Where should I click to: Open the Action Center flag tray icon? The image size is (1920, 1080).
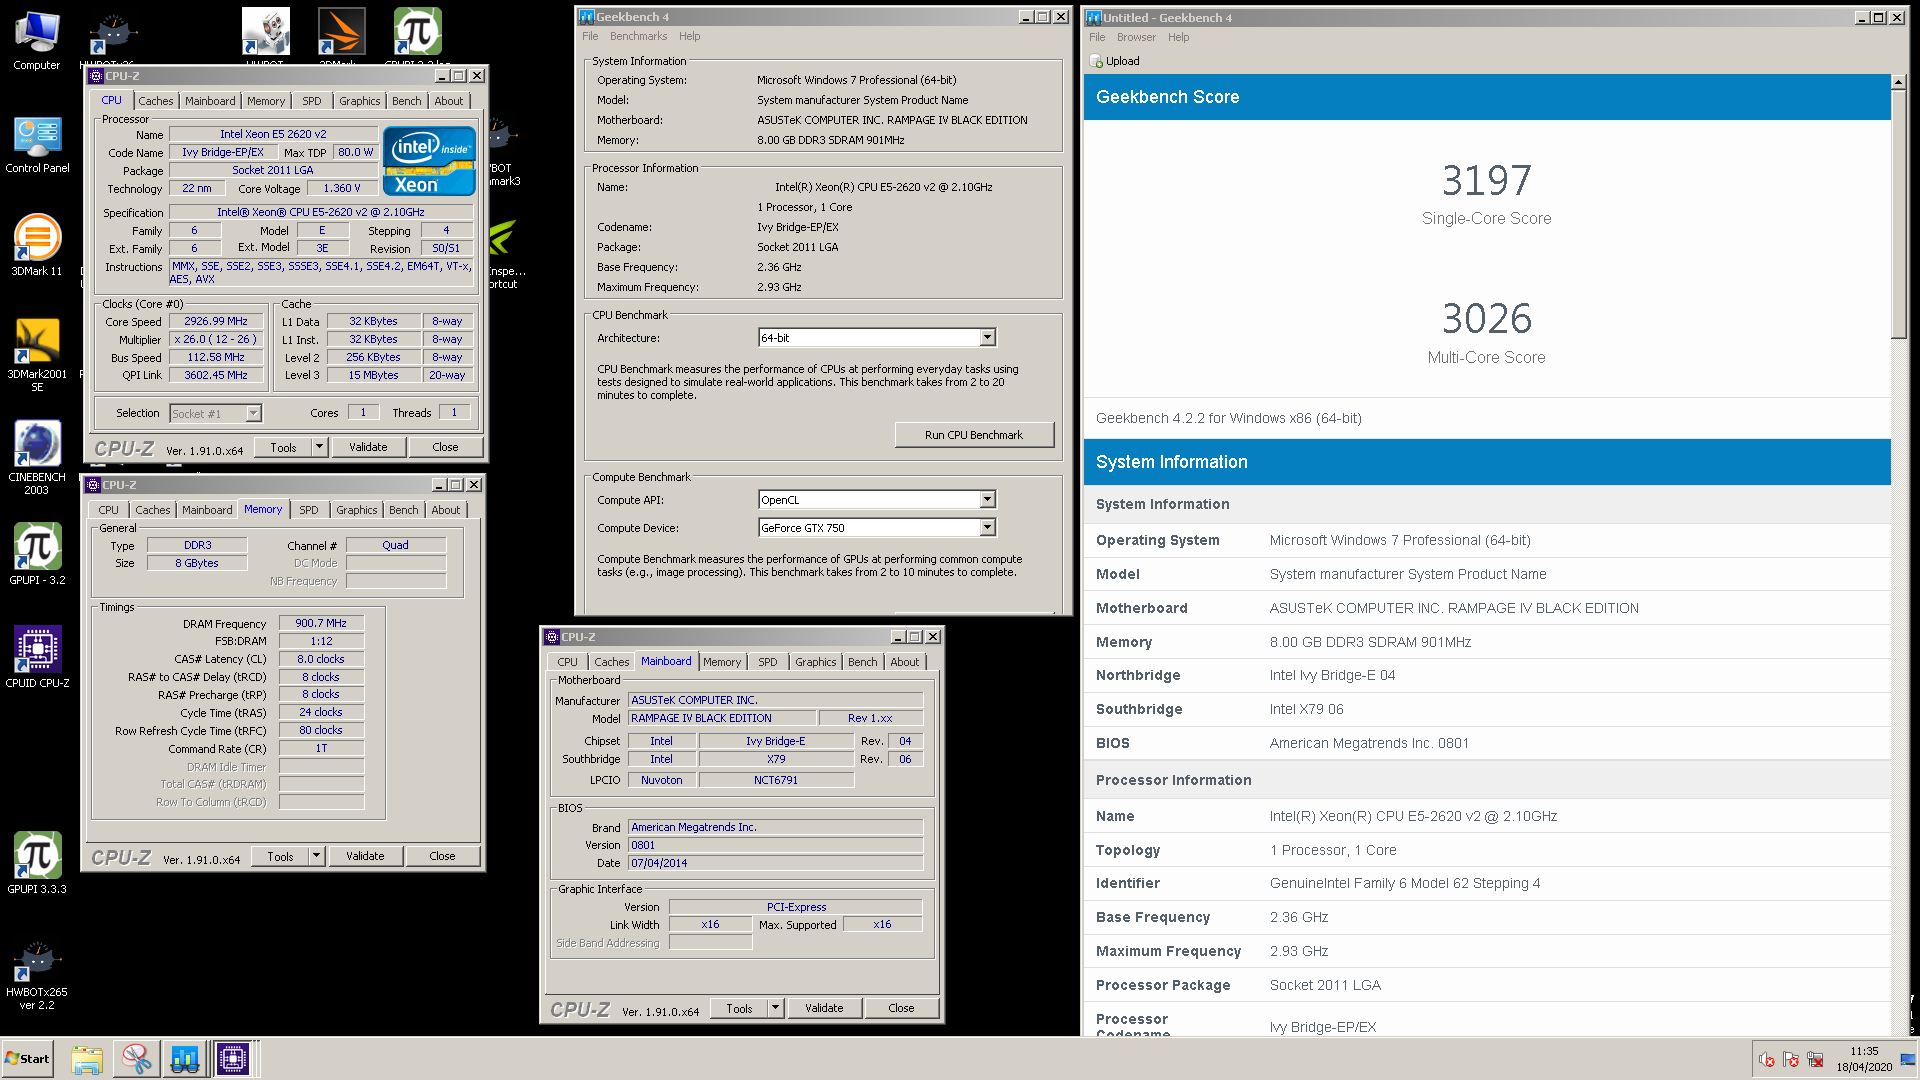pos(1791,1060)
